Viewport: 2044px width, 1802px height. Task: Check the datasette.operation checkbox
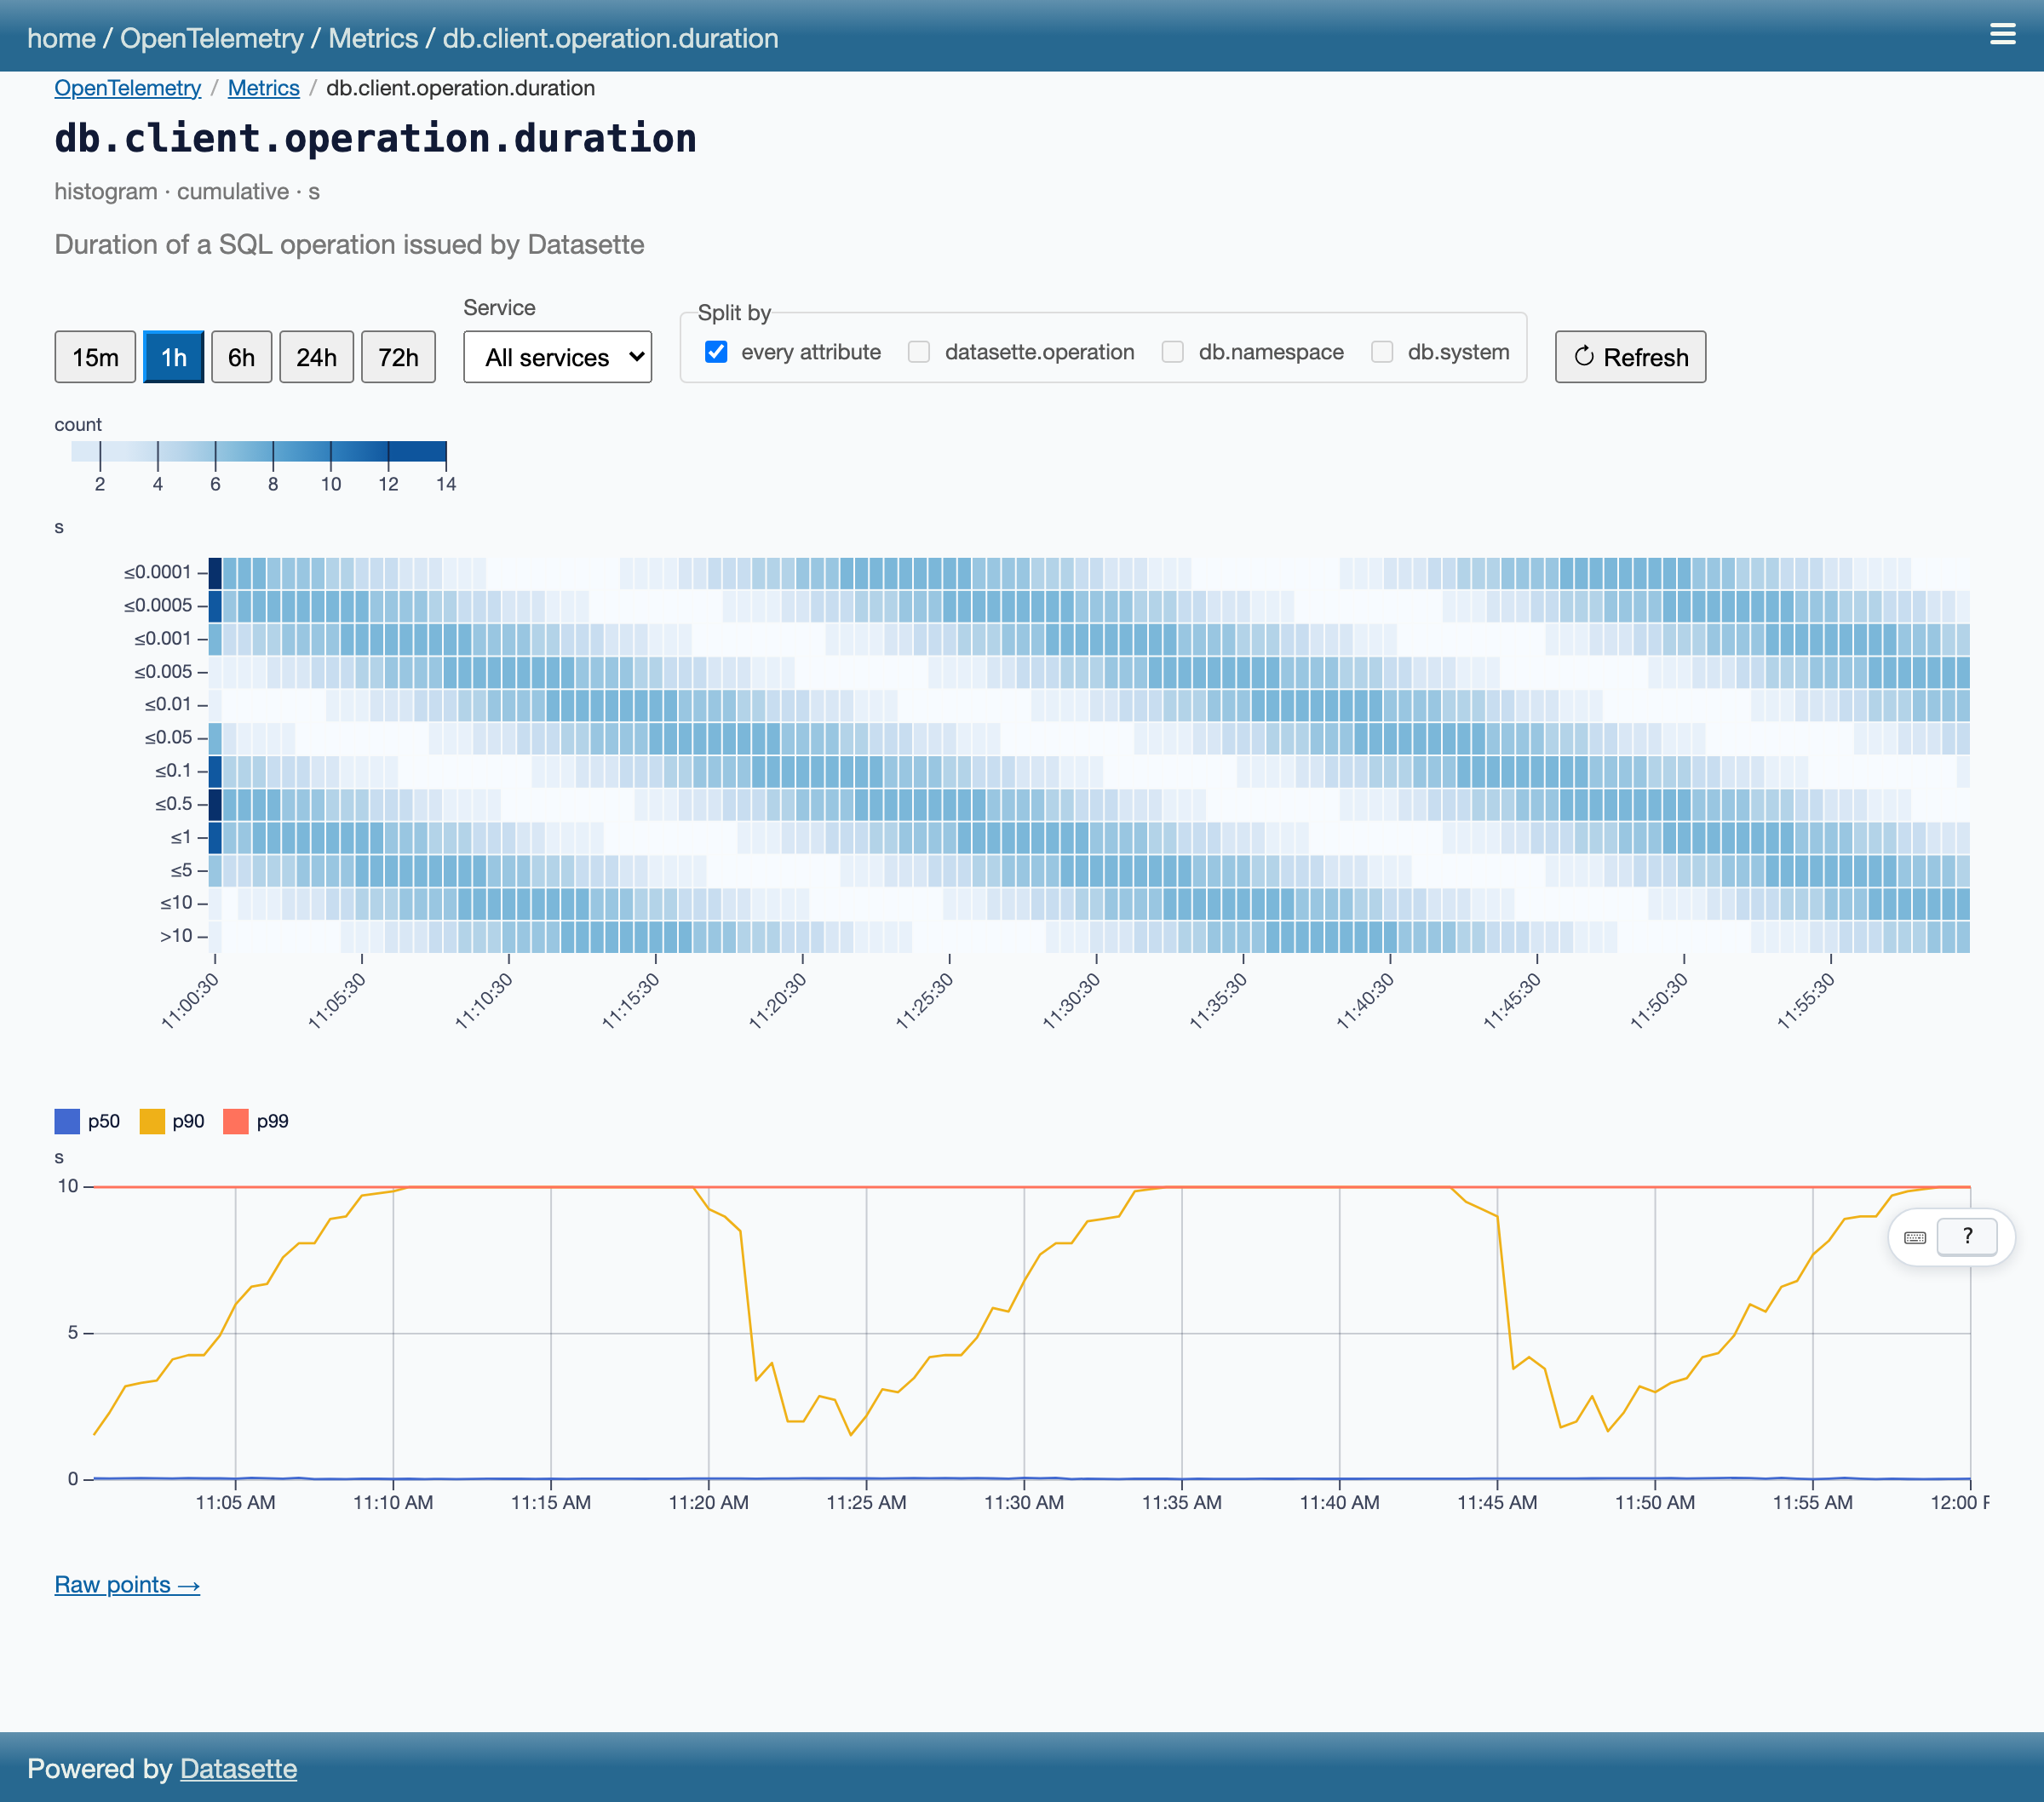tap(918, 352)
